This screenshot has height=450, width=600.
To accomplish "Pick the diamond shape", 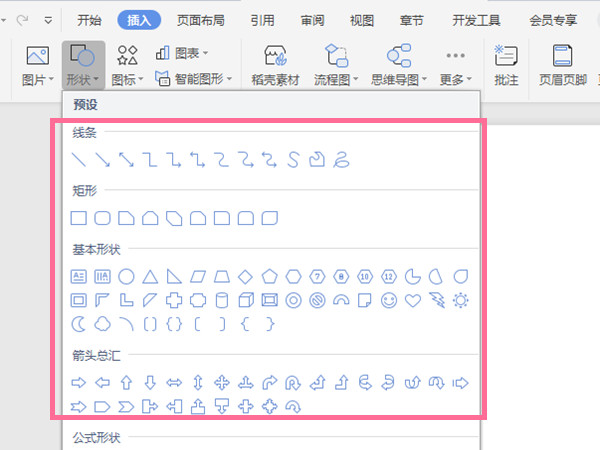I will click(245, 276).
